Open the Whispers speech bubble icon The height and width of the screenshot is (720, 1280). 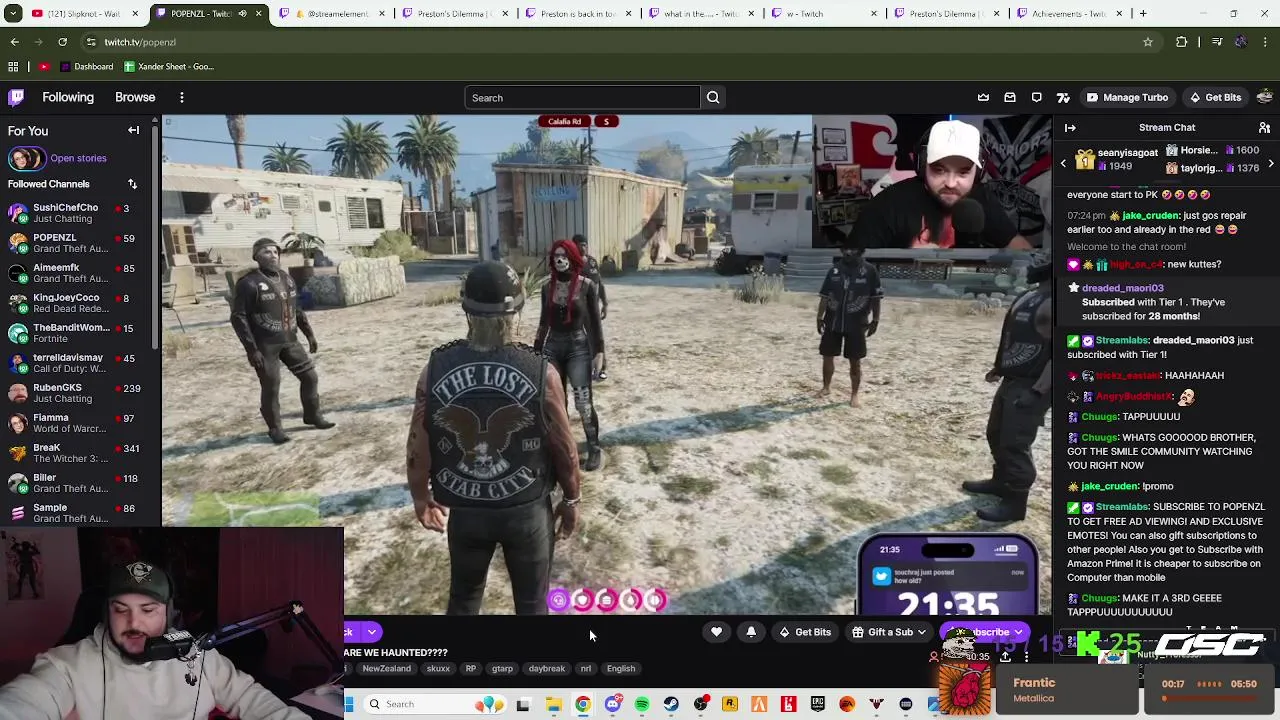(1036, 98)
